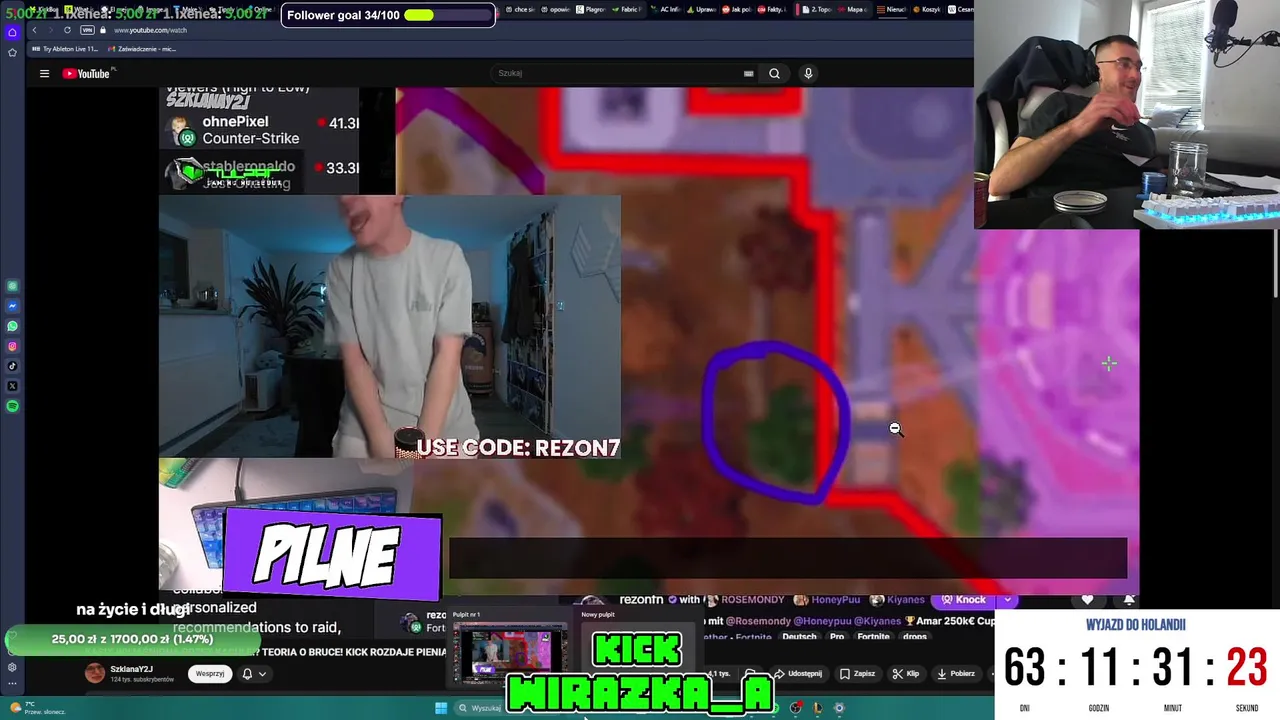Click the padlock site info icon
This screenshot has height=720, width=1280.
(x=102, y=30)
